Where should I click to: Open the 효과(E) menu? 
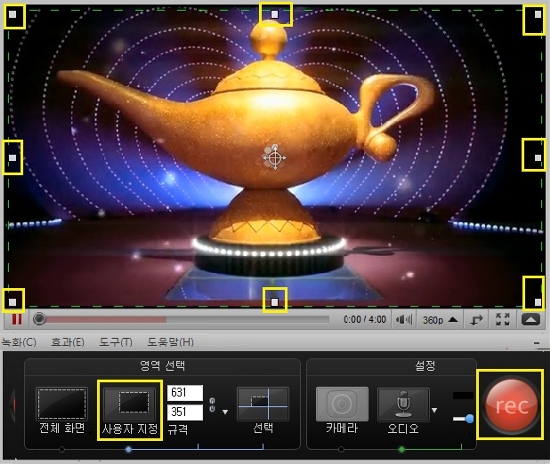click(68, 342)
